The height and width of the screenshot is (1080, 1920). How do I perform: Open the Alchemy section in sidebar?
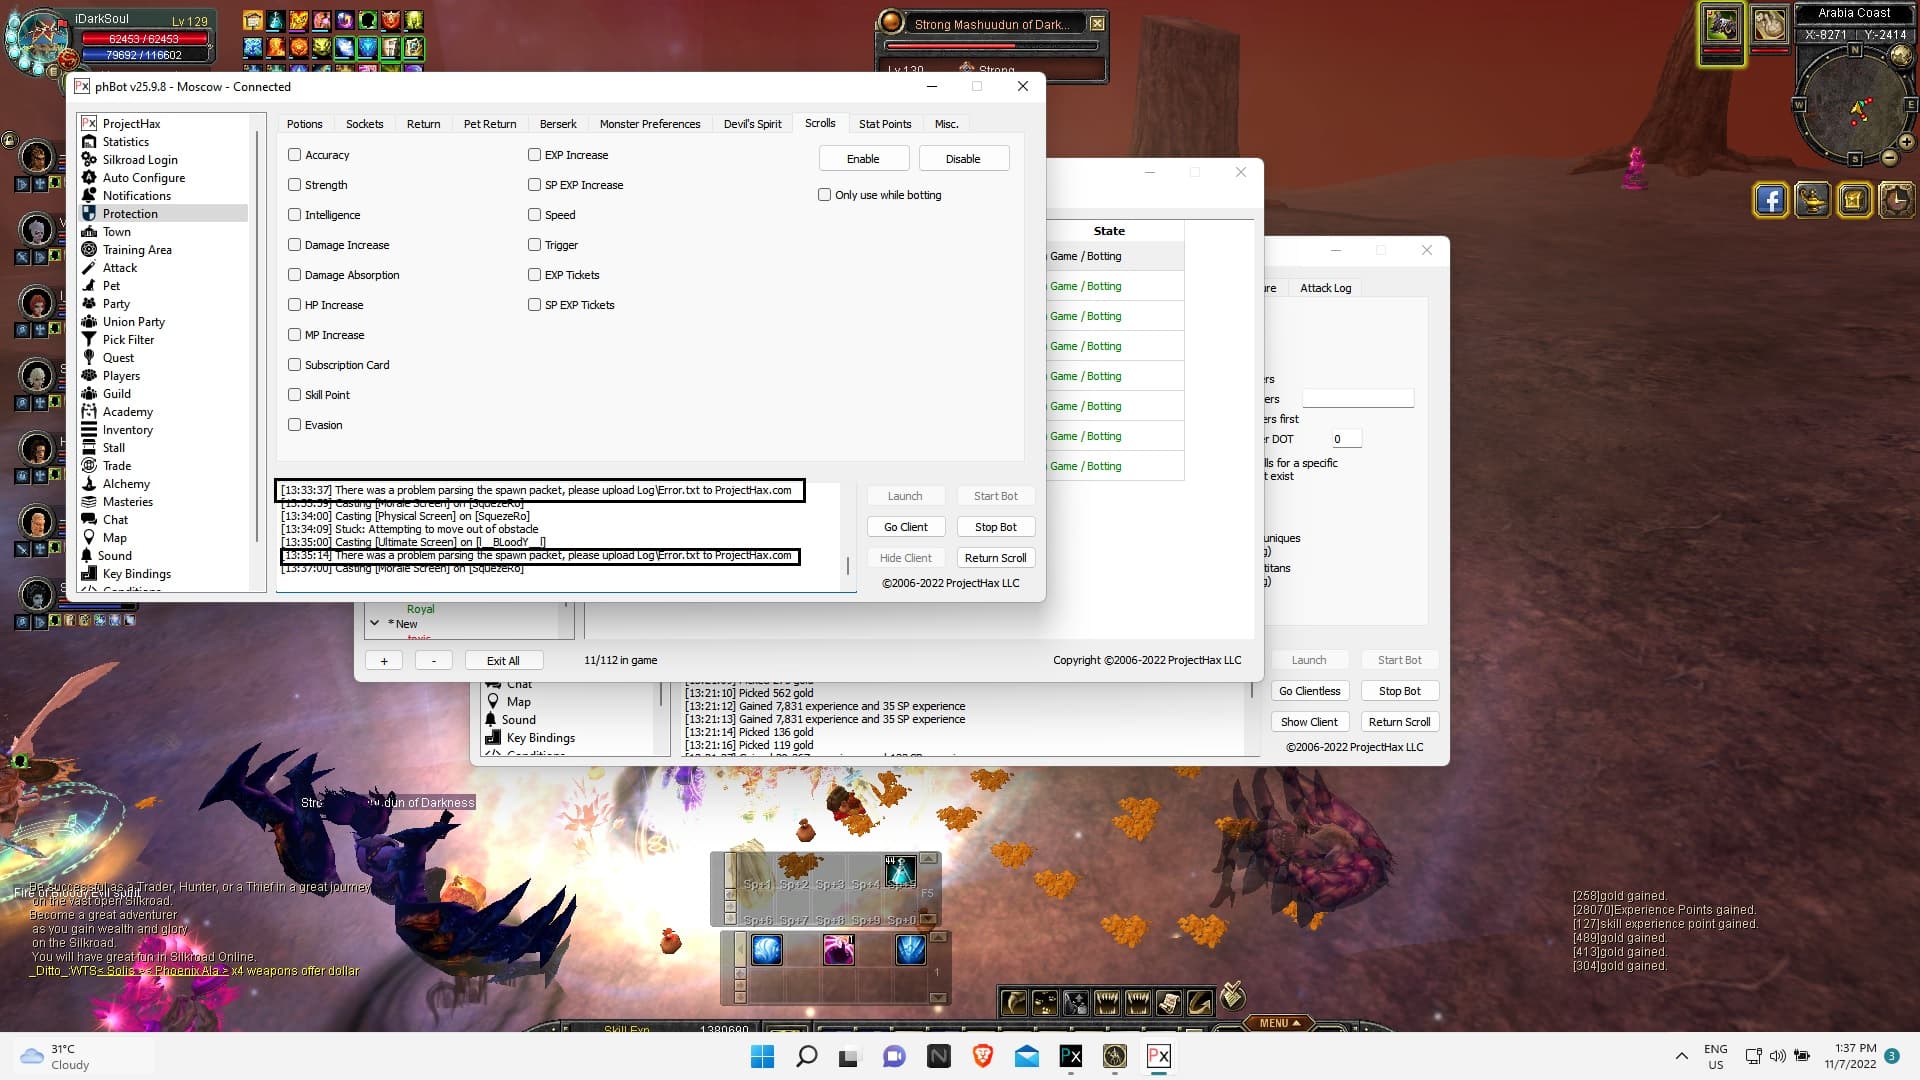[x=126, y=484]
